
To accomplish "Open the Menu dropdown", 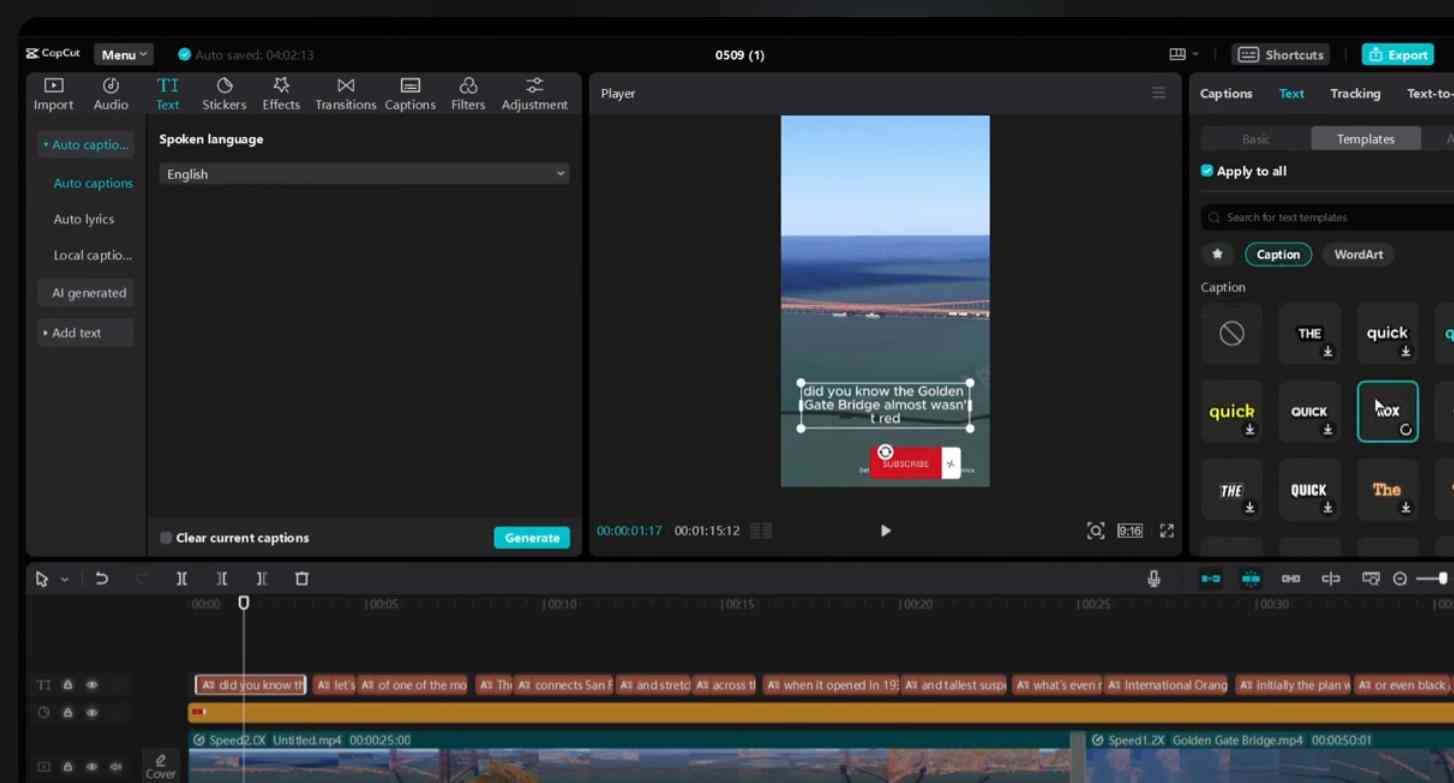I will click(x=123, y=54).
